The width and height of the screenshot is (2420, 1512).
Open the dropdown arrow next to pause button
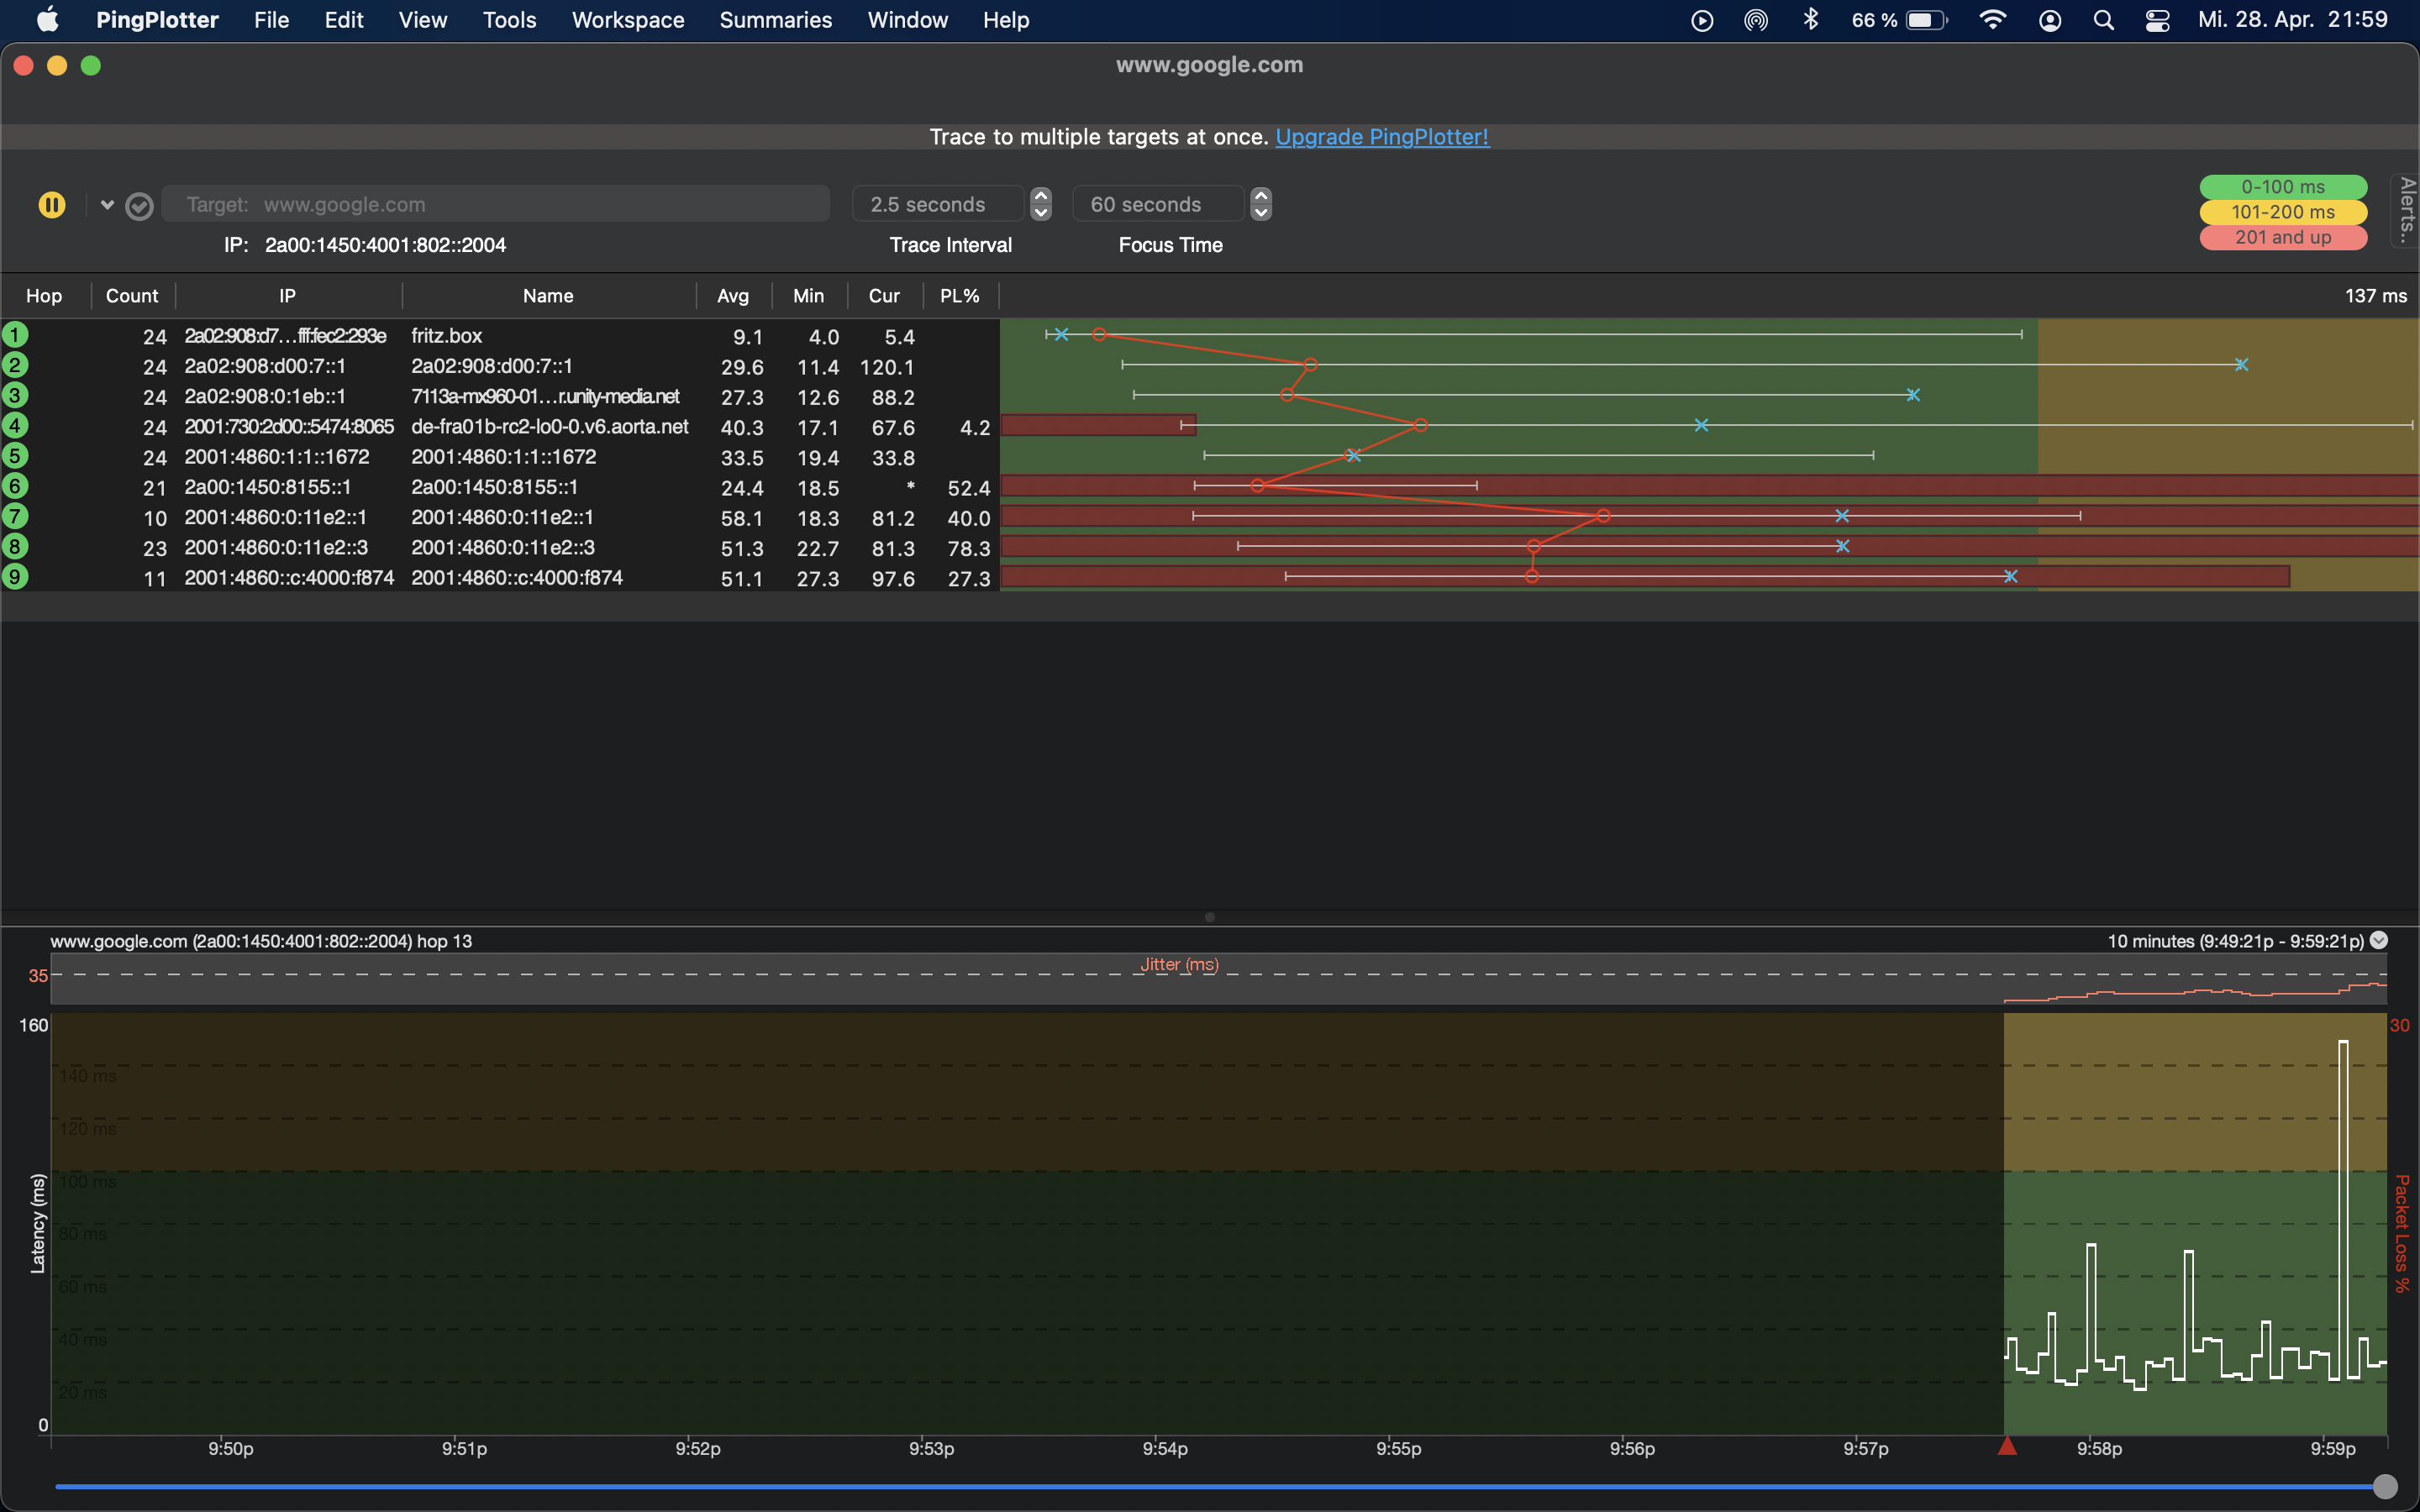[107, 205]
